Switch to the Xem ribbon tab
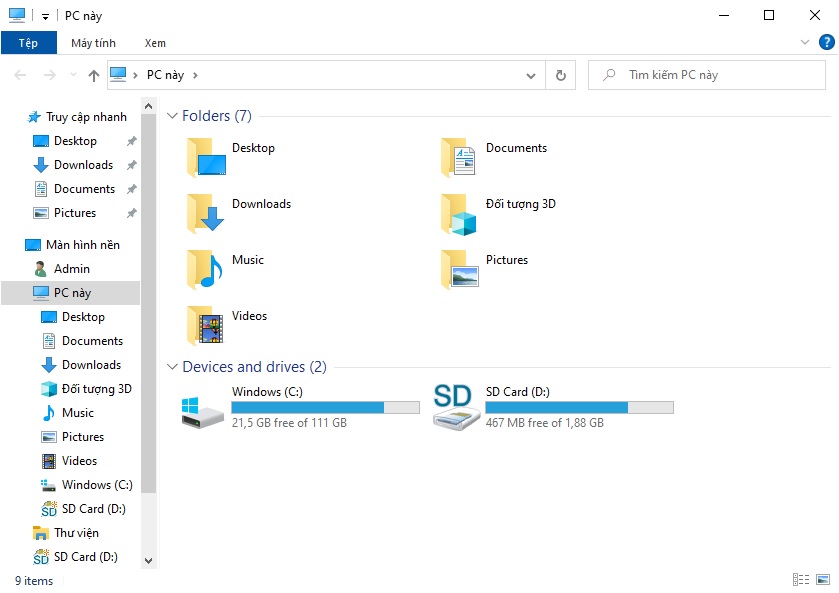The width and height of the screenshot is (839, 593). pos(155,43)
